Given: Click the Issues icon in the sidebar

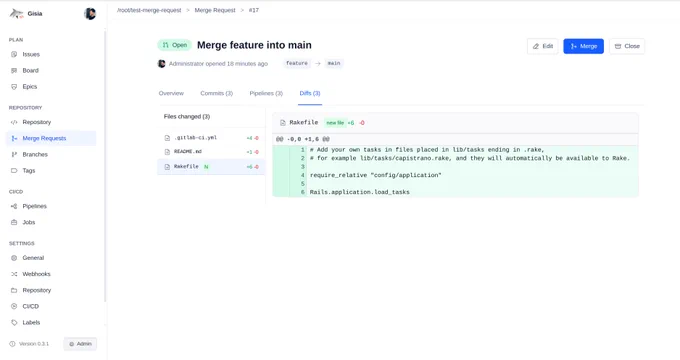Looking at the screenshot, I should pyautogui.click(x=14, y=54).
